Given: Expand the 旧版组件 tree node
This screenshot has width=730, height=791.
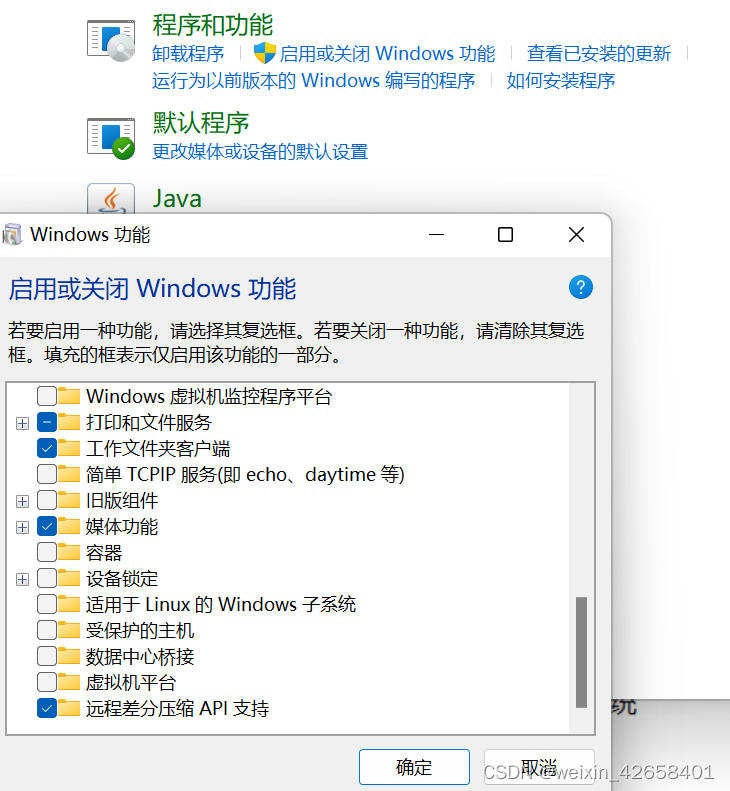Looking at the screenshot, I should coord(22,501).
